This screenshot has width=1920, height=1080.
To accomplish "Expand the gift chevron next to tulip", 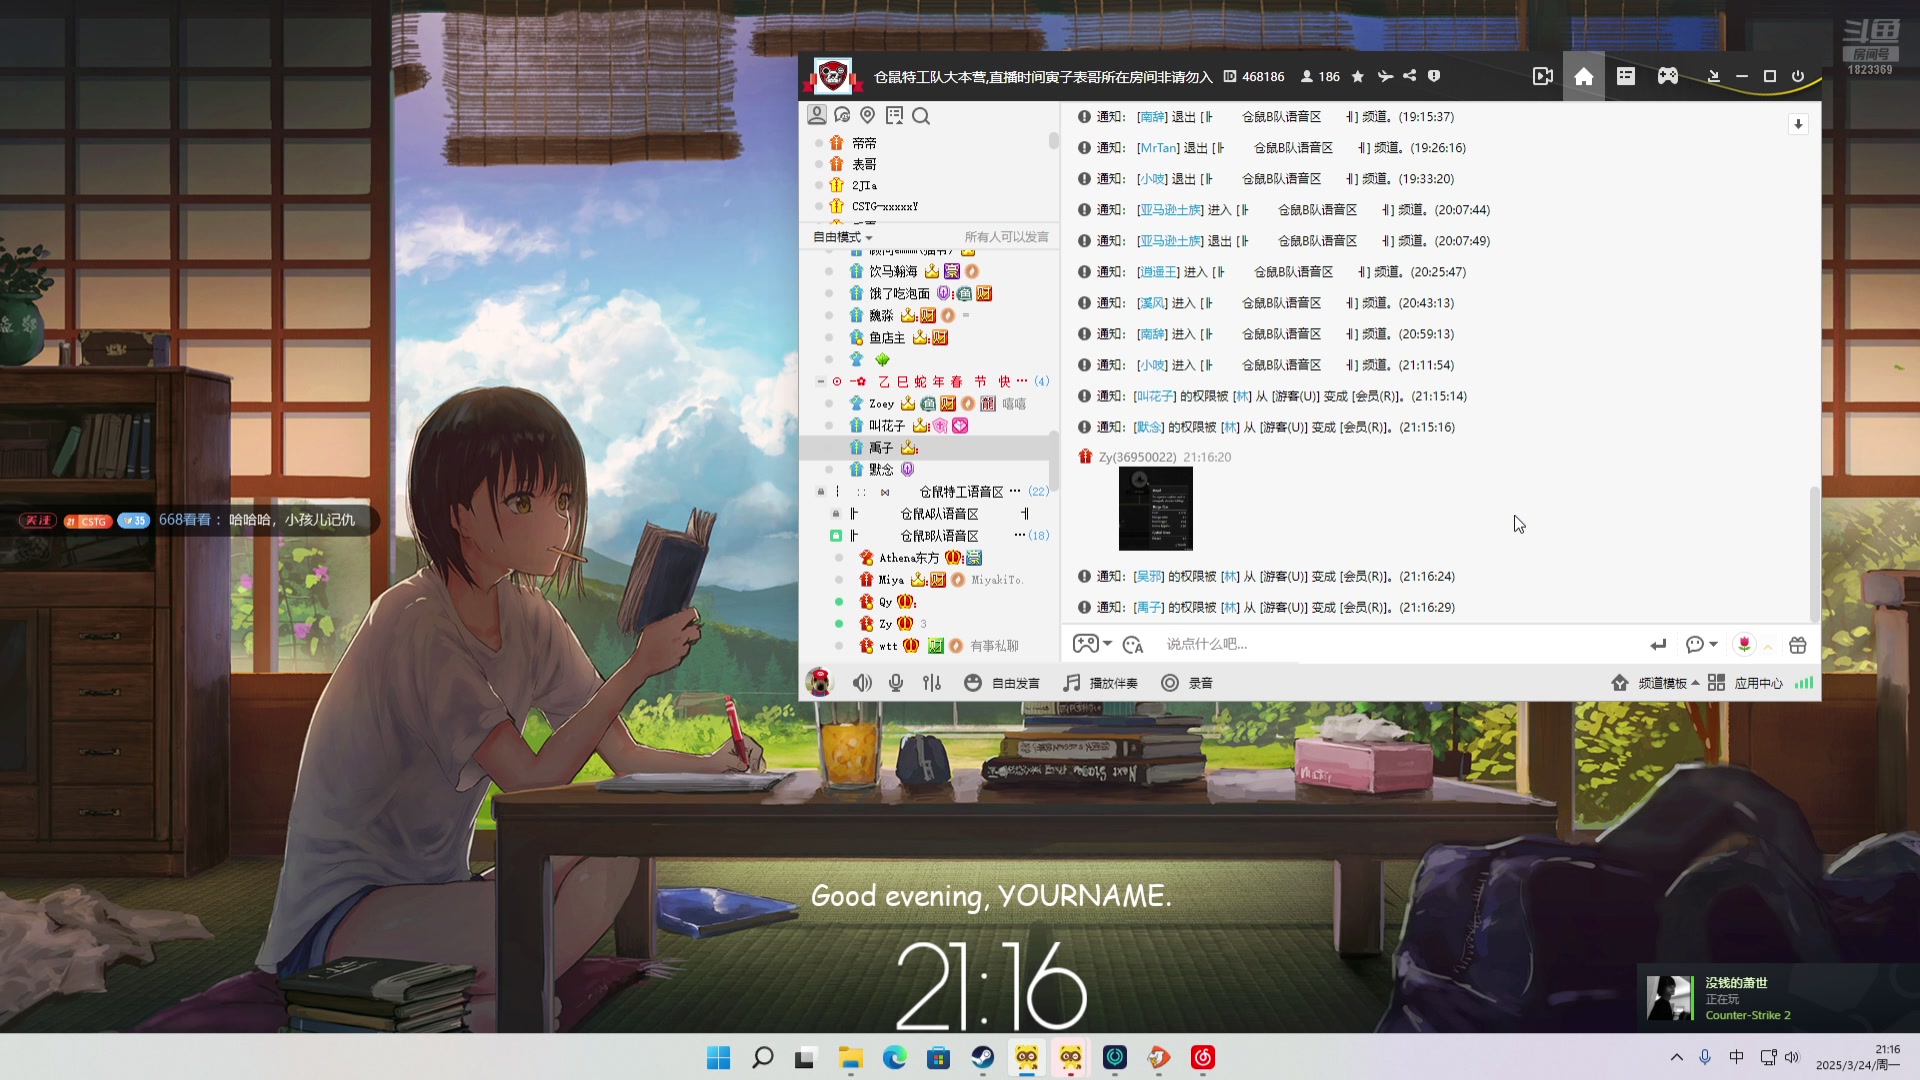I will coord(1768,646).
